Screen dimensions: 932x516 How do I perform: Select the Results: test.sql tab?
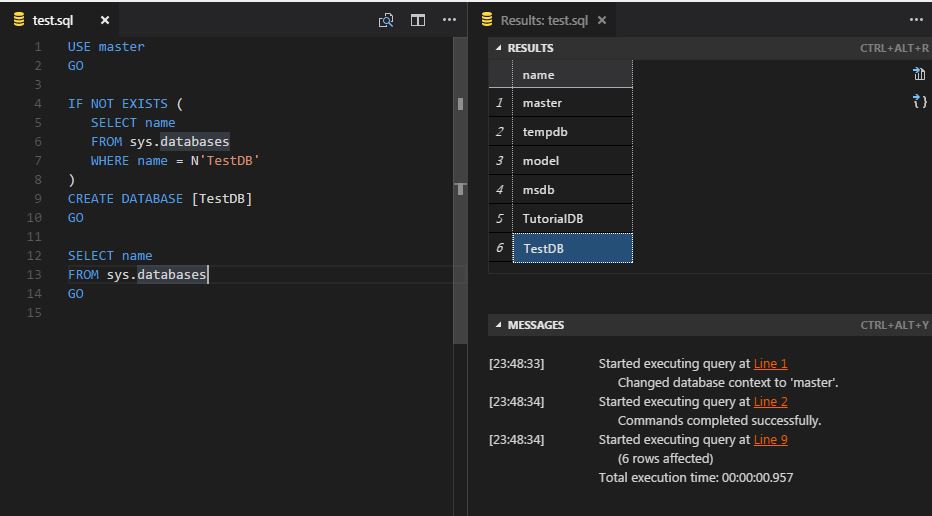pos(544,20)
